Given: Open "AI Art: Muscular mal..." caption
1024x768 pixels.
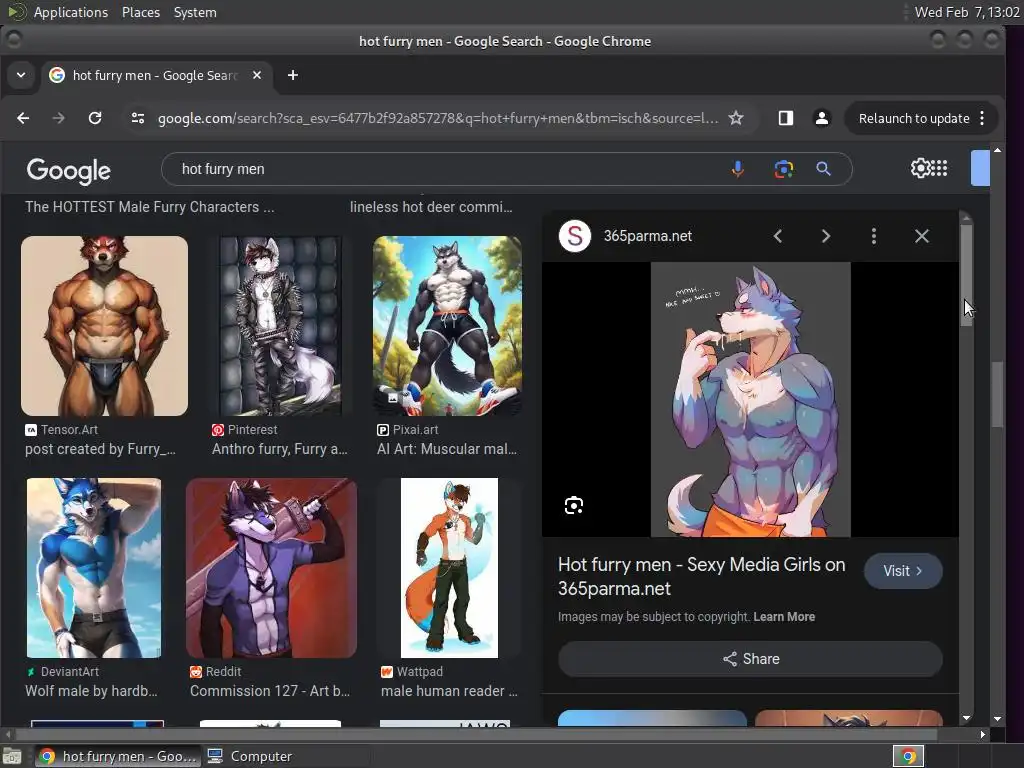Looking at the screenshot, I should tap(447, 449).
